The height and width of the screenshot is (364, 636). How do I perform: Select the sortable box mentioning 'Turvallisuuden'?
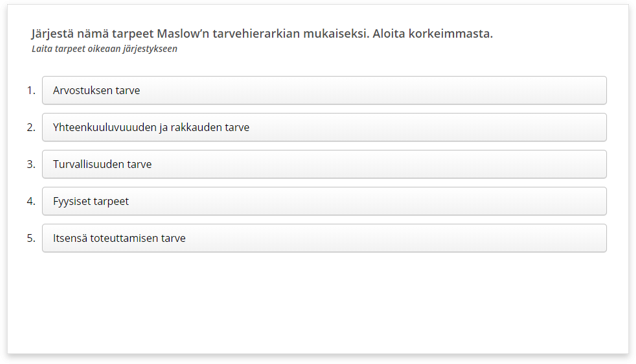(x=324, y=164)
